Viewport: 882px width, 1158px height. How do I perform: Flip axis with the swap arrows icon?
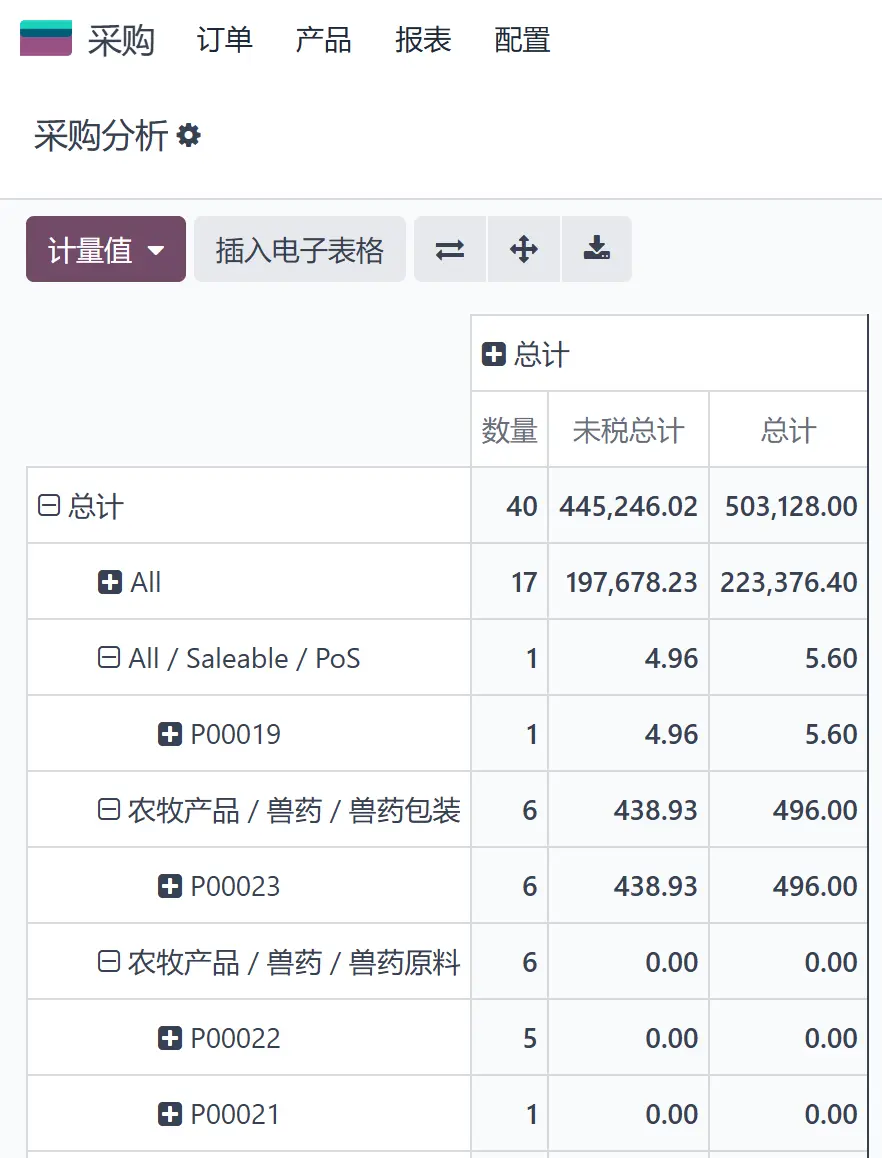click(x=450, y=250)
